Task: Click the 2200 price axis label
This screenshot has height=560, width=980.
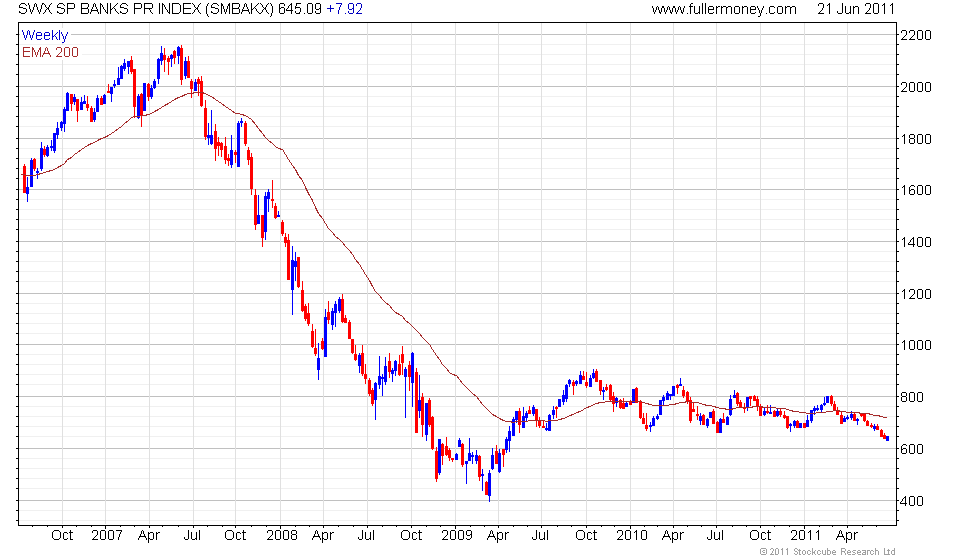Action: (x=916, y=36)
